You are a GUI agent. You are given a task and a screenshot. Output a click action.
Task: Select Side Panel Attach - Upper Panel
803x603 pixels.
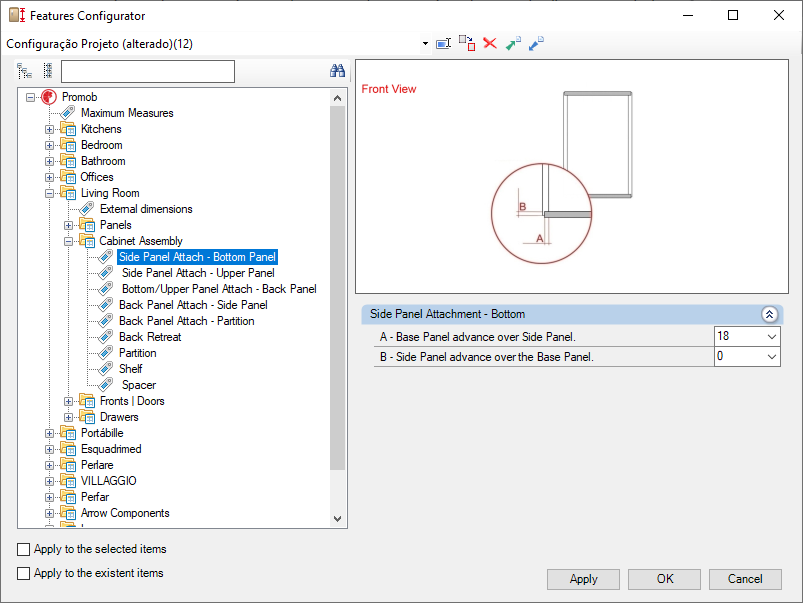click(x=198, y=273)
